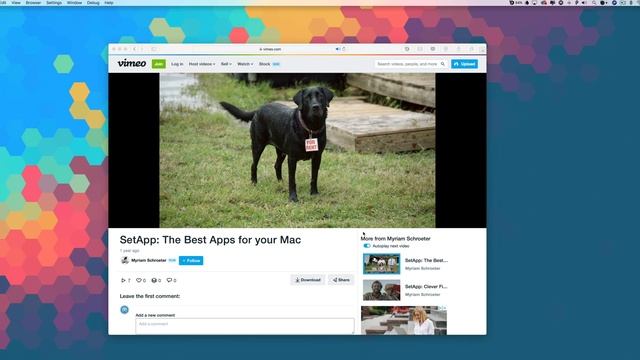Click the Add a comment text box
This screenshot has height=360, width=640.
(x=245, y=326)
